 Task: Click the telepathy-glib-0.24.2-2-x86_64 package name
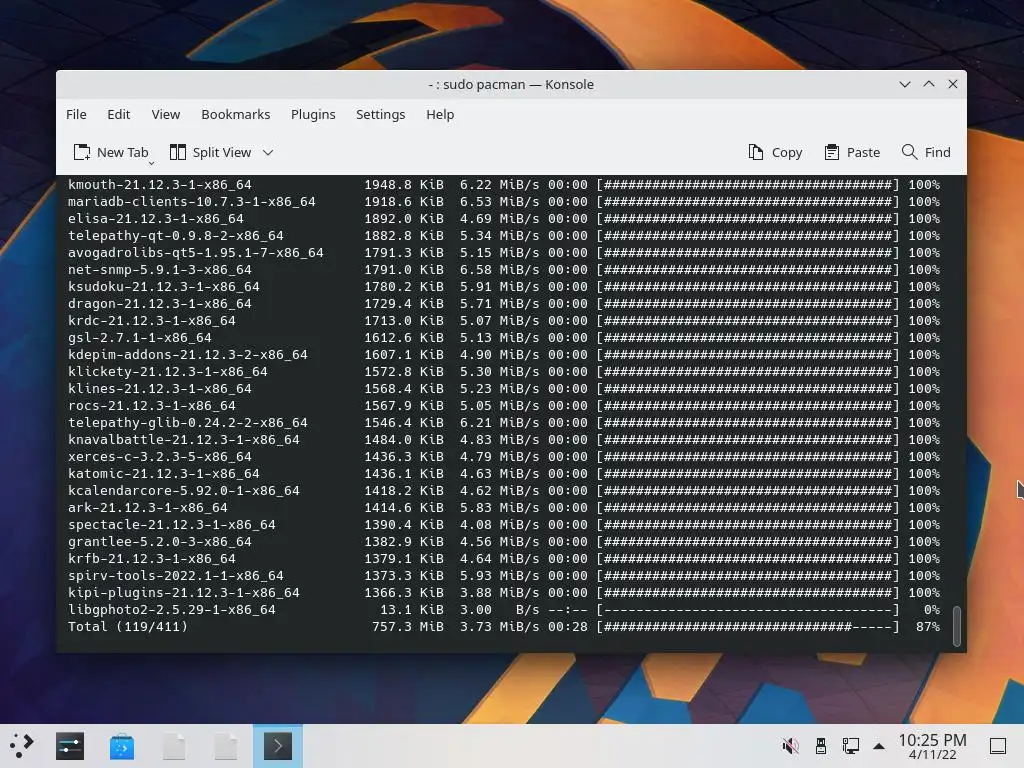(x=187, y=423)
